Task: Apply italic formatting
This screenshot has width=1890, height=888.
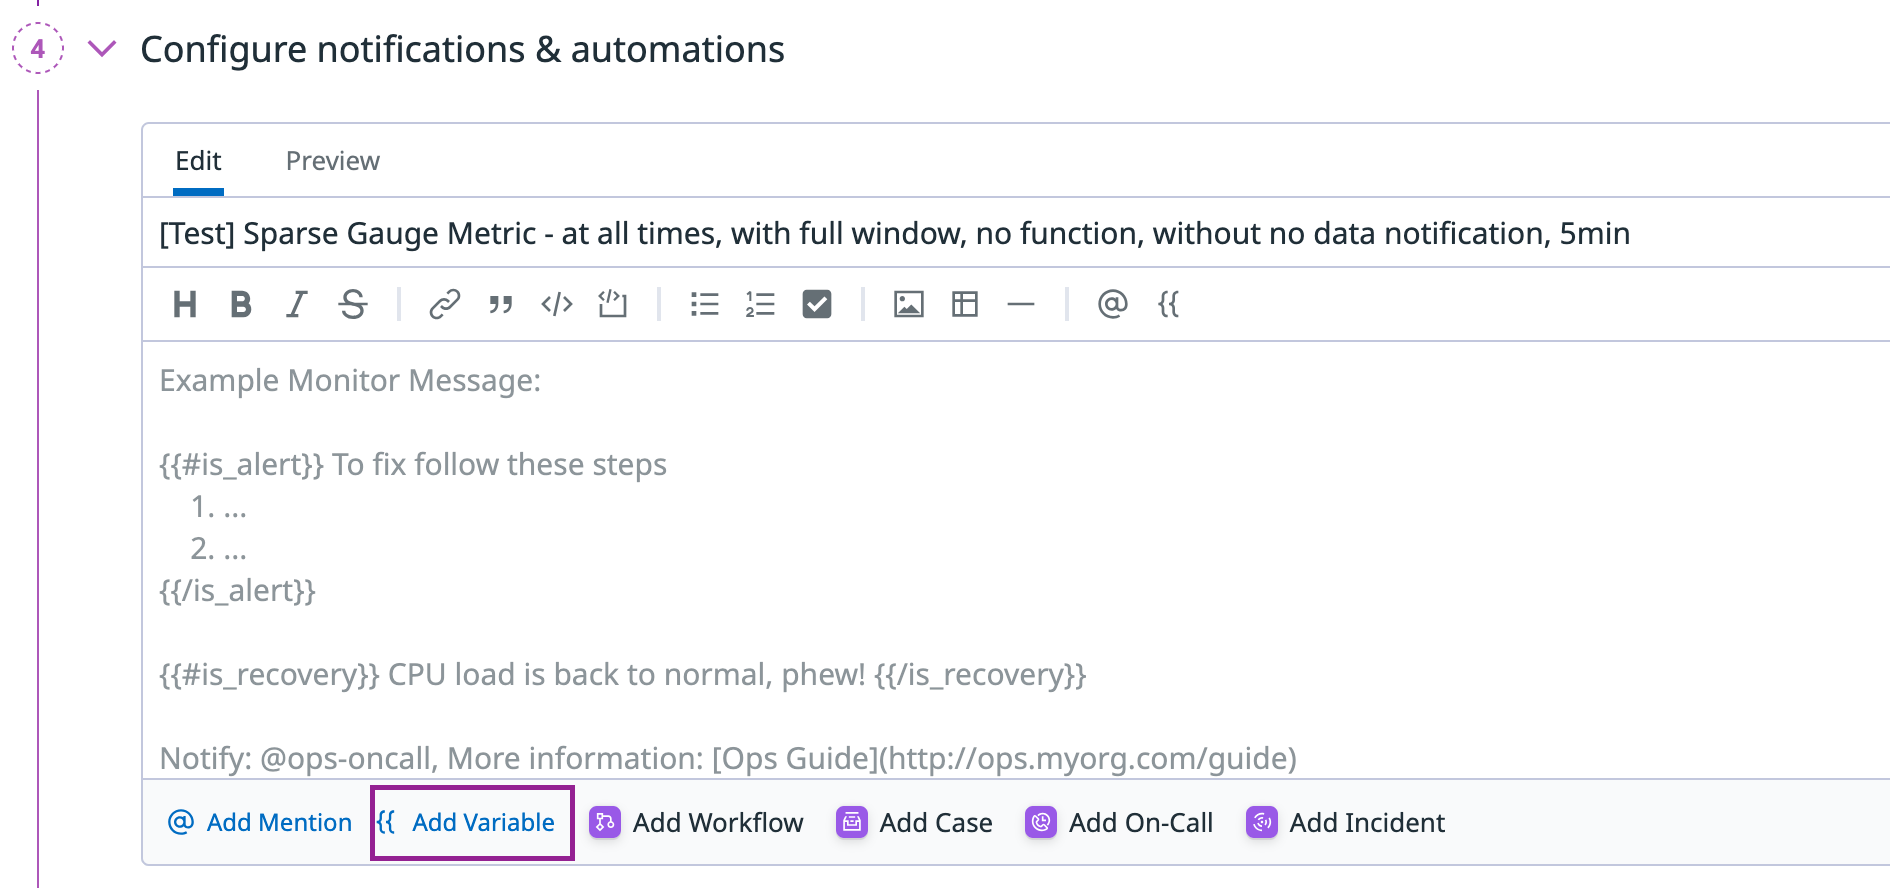Action: pos(296,304)
